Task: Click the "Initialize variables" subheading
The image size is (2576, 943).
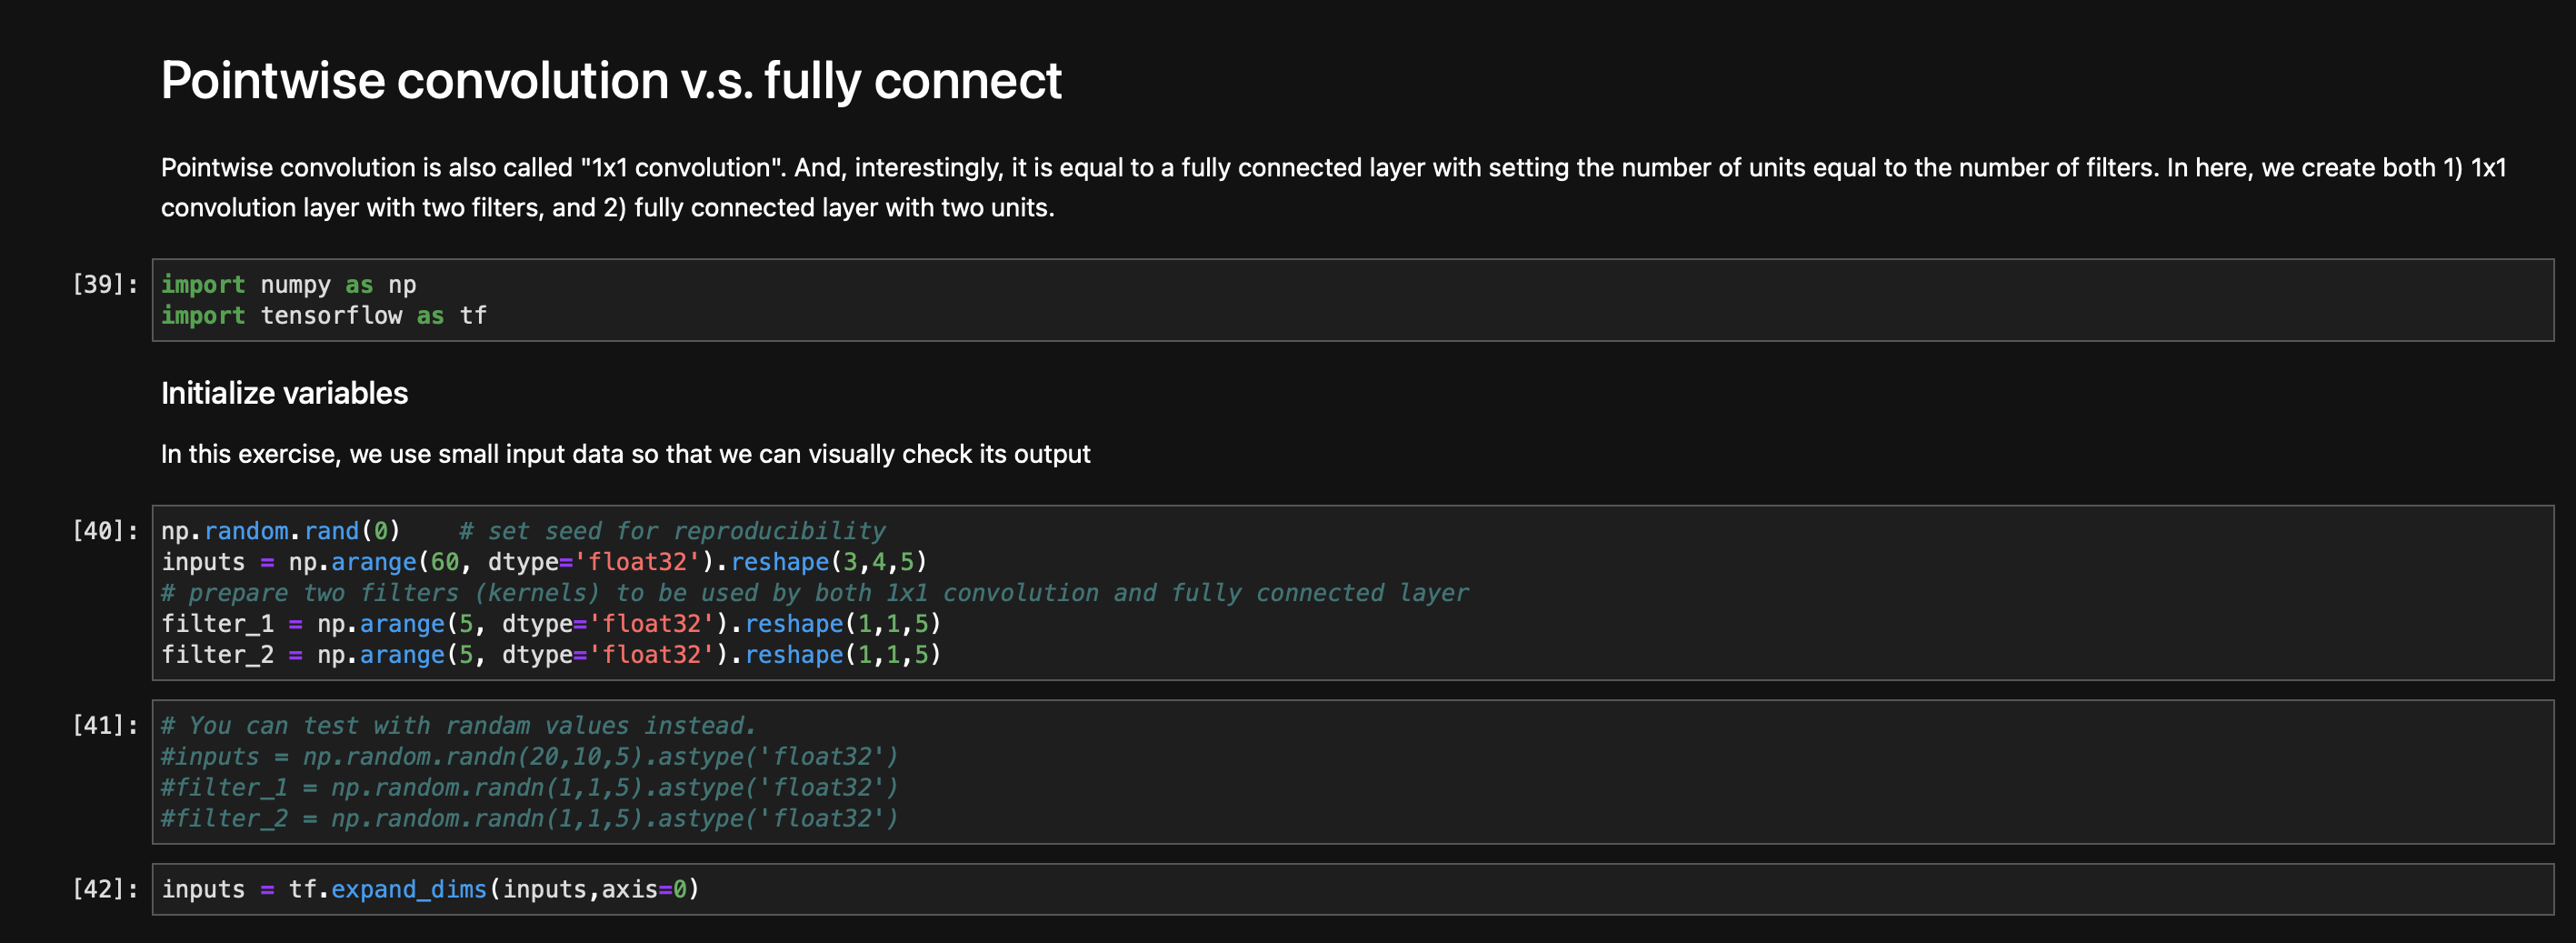Action: click(x=284, y=393)
